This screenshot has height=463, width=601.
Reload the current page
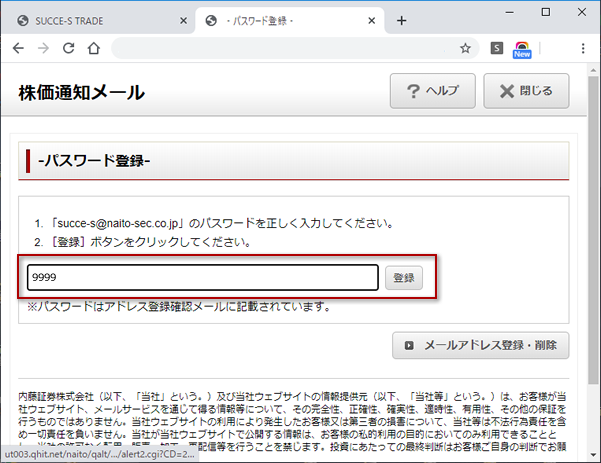(68, 48)
